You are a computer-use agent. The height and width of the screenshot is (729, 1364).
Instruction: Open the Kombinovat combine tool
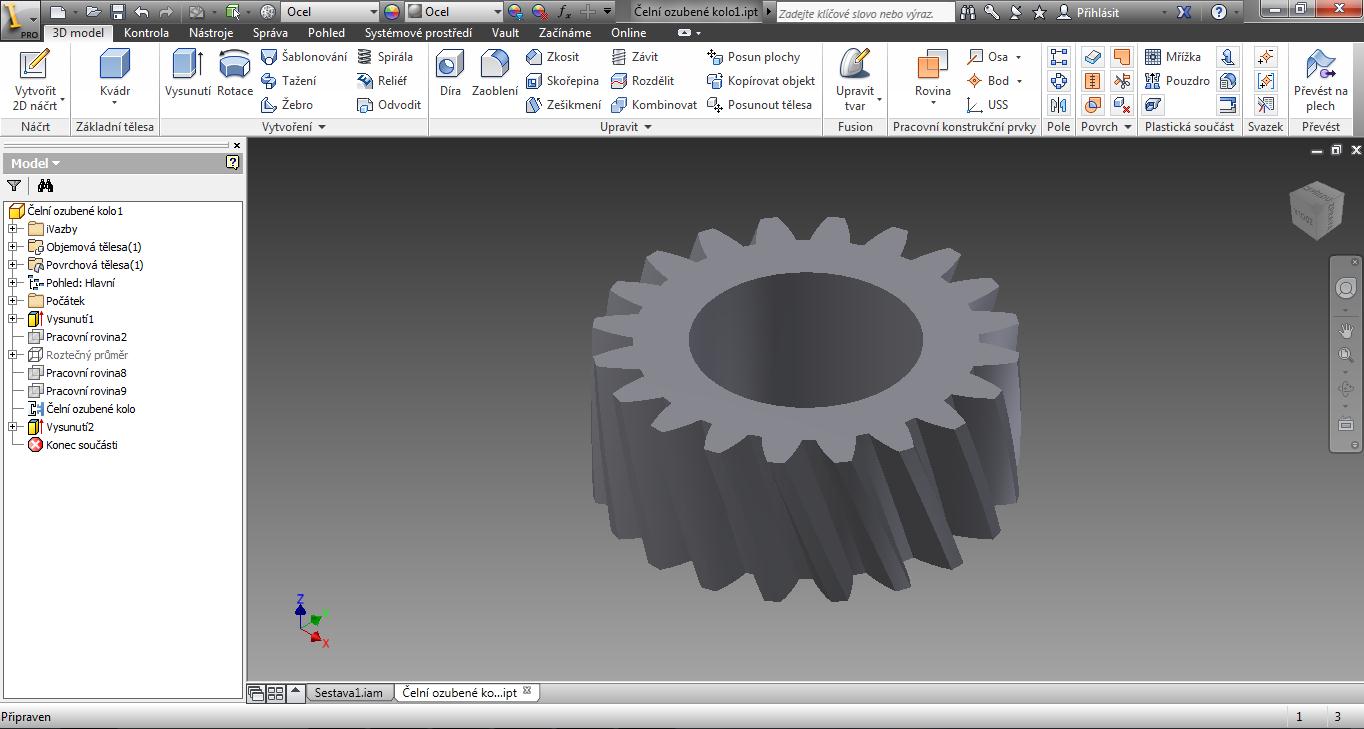pyautogui.click(x=654, y=105)
